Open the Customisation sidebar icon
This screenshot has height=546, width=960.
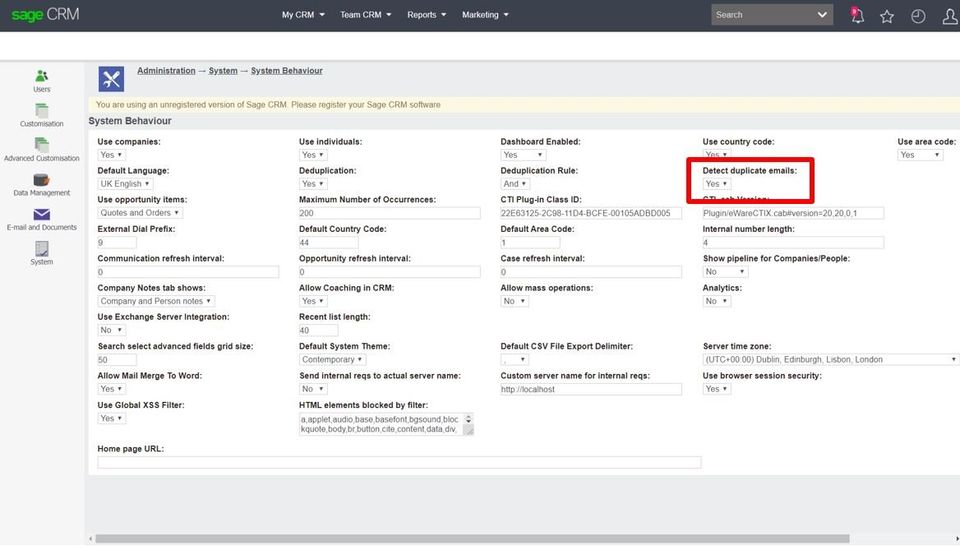click(41, 111)
